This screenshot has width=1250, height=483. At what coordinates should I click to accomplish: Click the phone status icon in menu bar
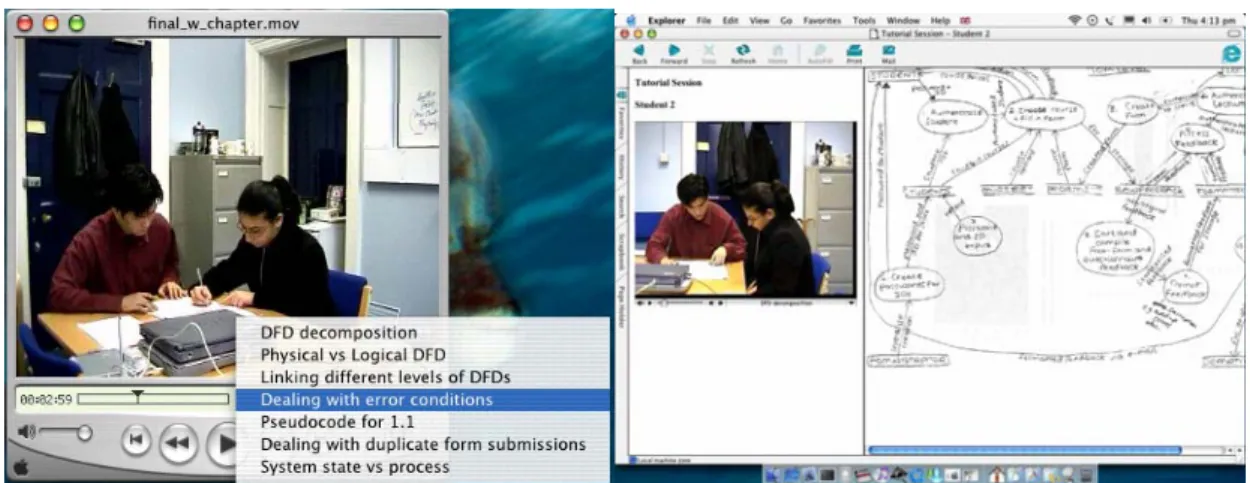1109,20
